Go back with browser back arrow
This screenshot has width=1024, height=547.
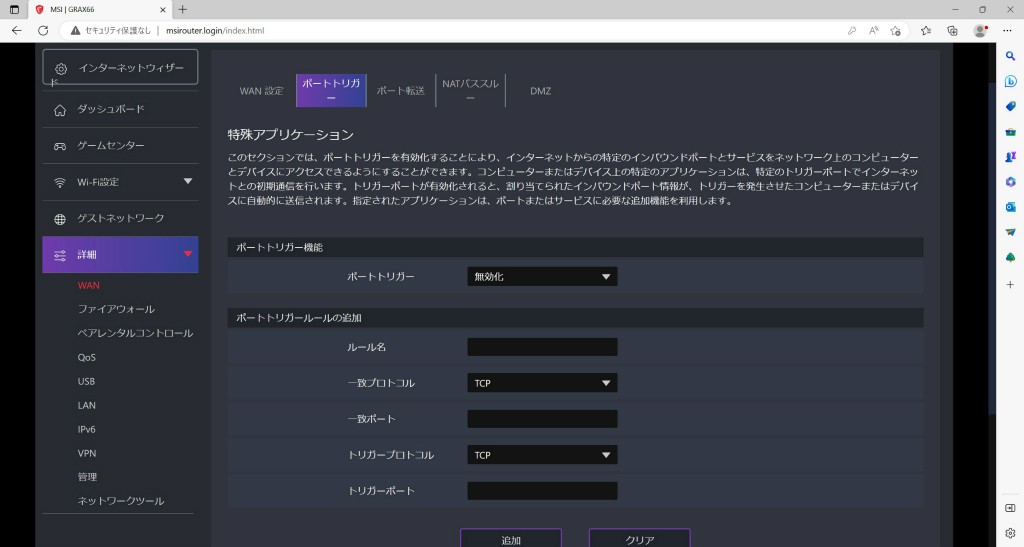click(x=16, y=30)
